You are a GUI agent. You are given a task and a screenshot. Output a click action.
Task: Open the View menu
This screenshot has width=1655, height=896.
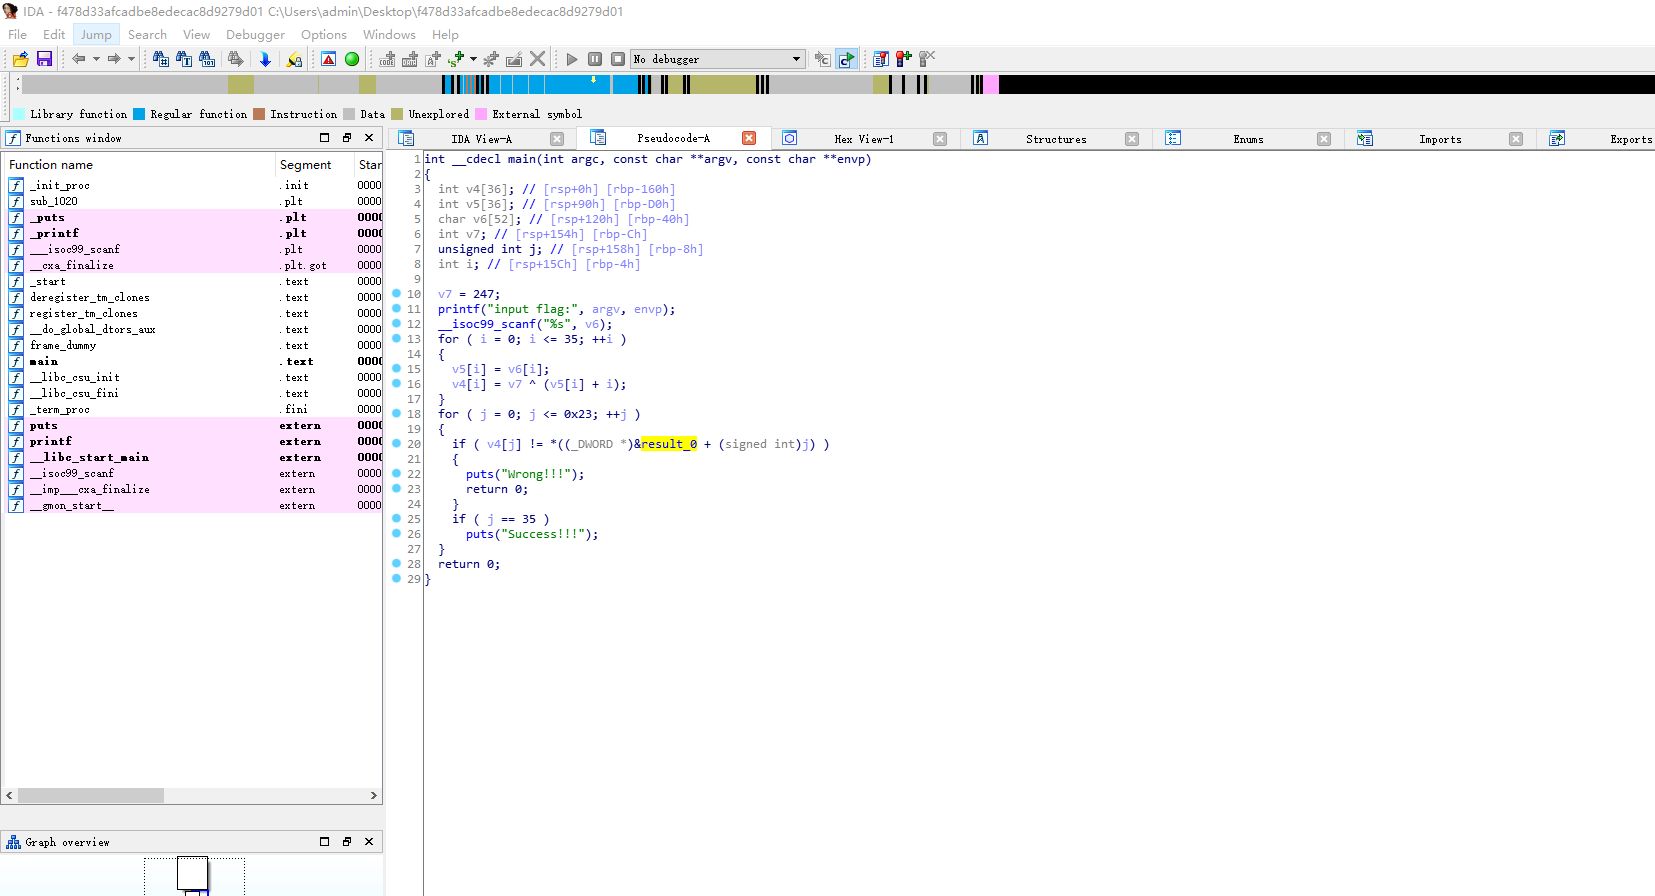point(196,34)
